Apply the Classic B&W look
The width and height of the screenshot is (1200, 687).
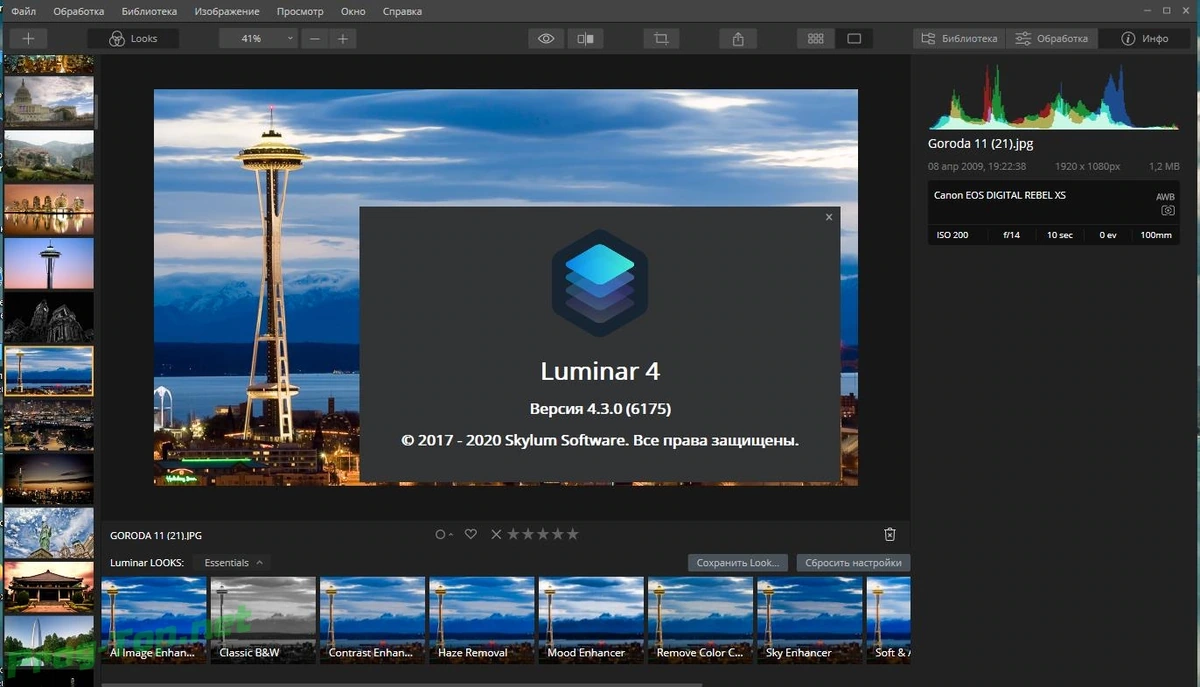click(x=263, y=620)
